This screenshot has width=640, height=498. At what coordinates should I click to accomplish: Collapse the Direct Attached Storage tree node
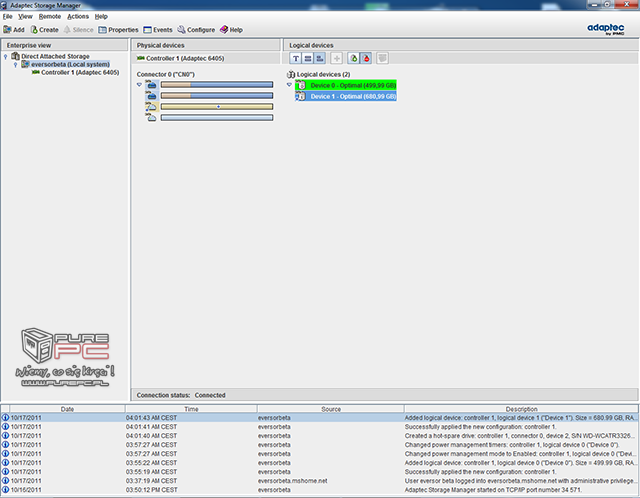(5, 56)
